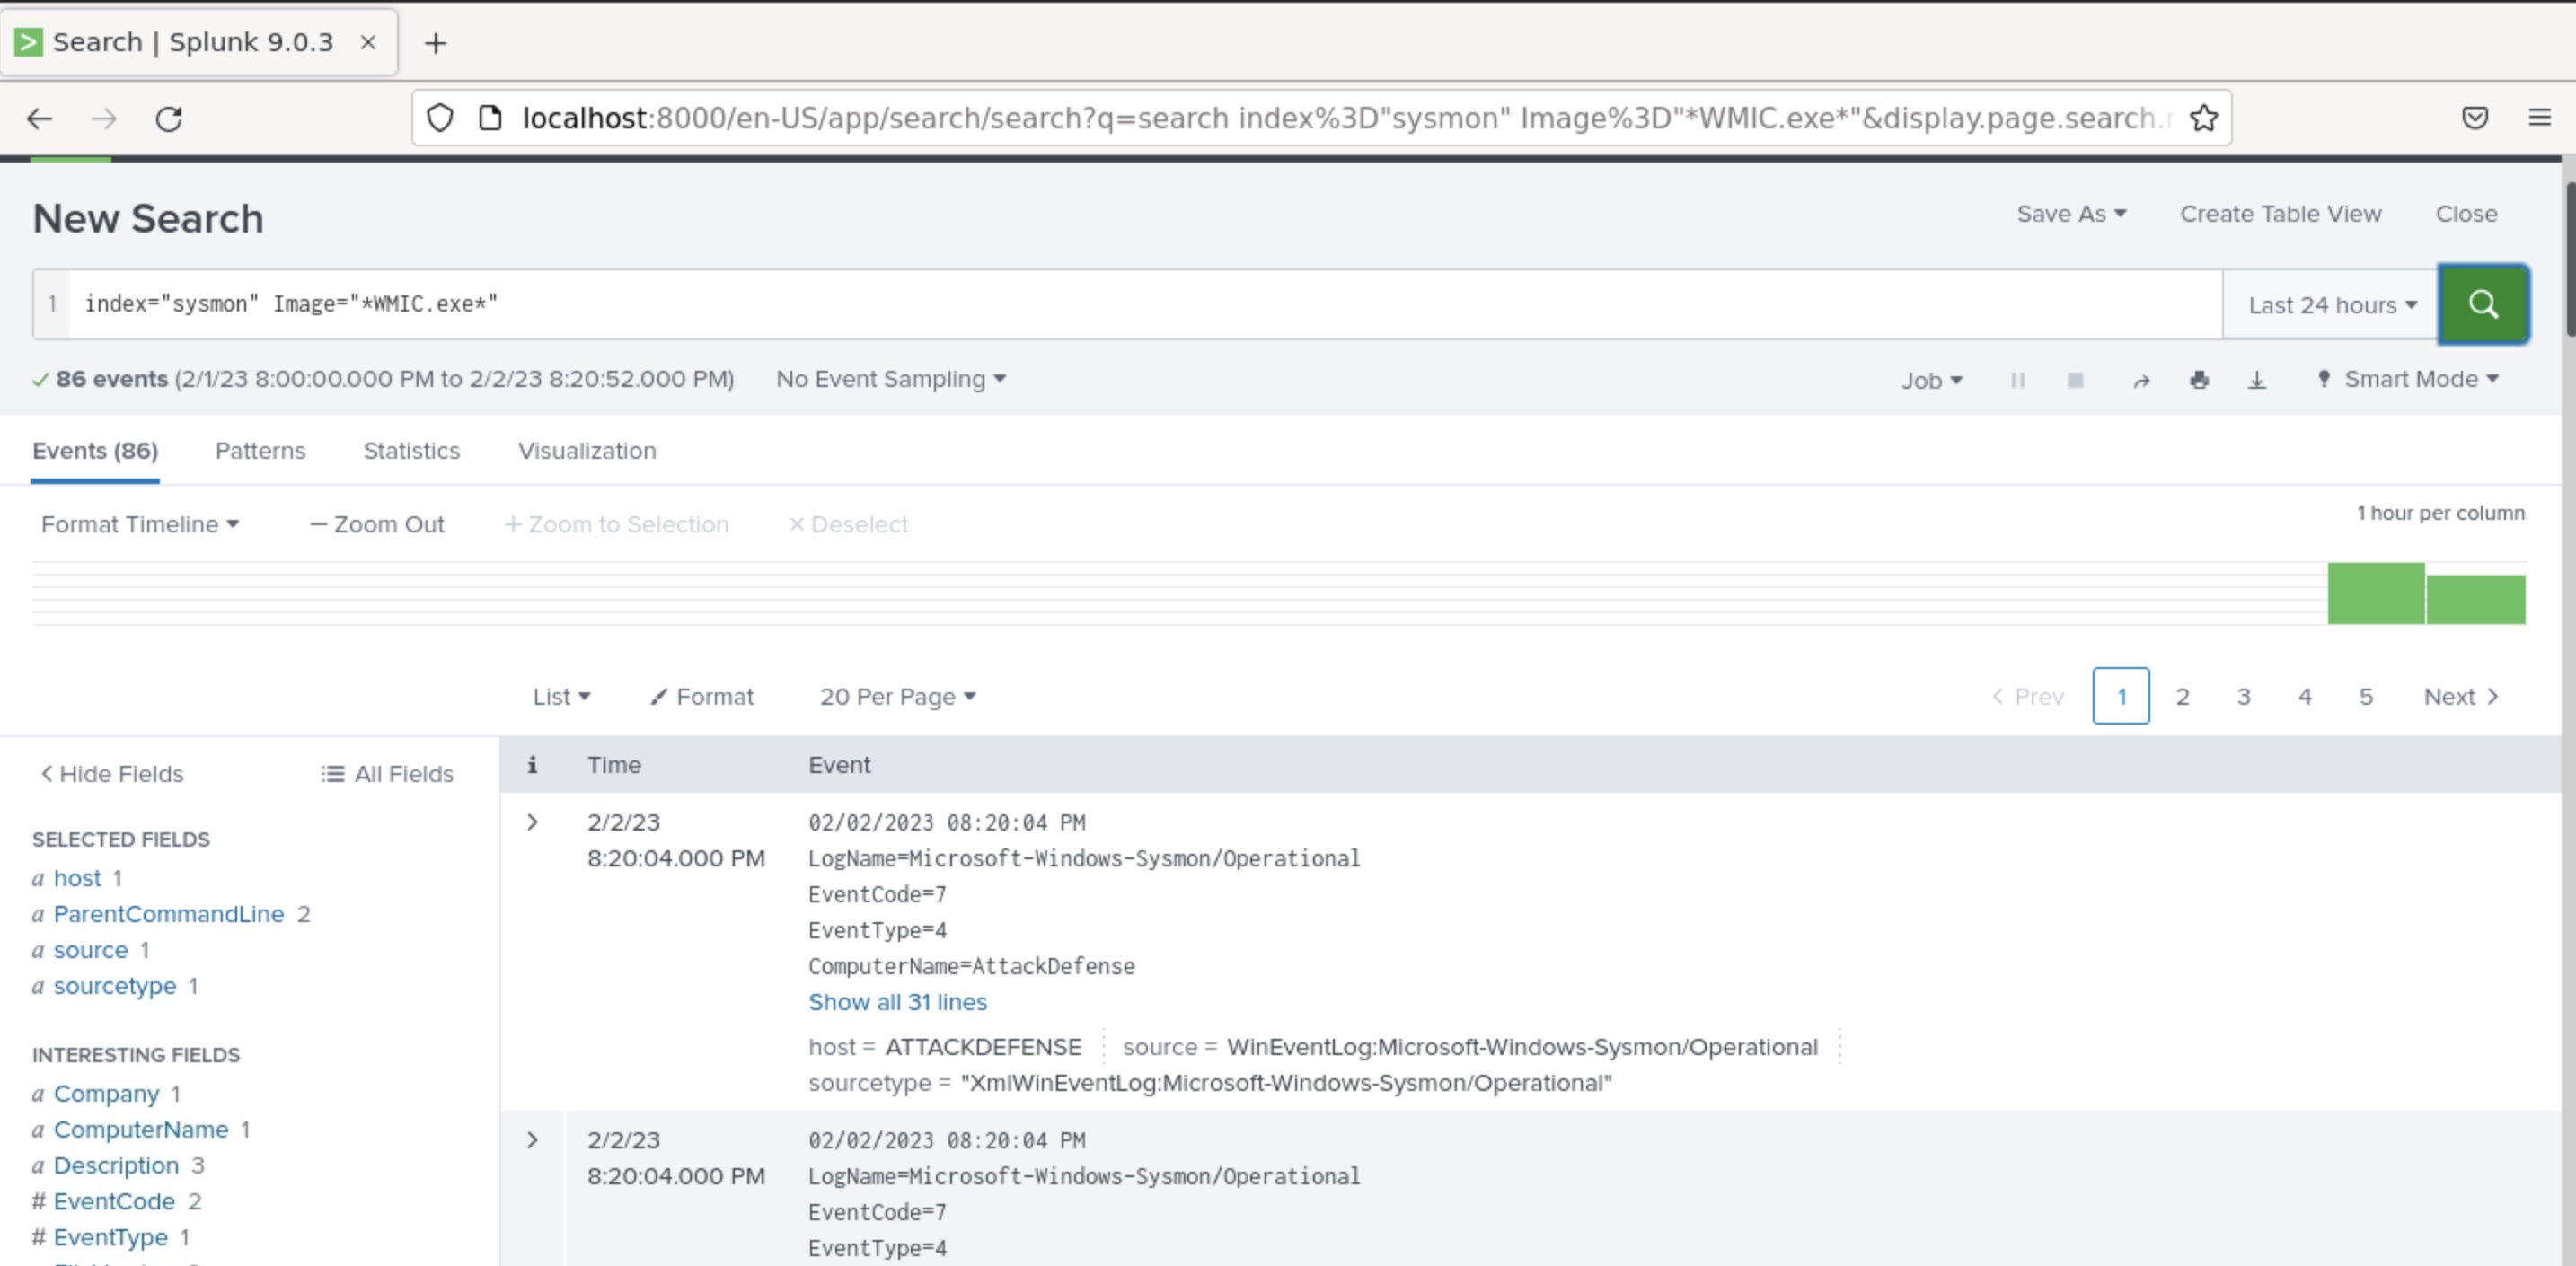This screenshot has width=2576, height=1266.
Task: Open the host selected field
Action: [77, 878]
